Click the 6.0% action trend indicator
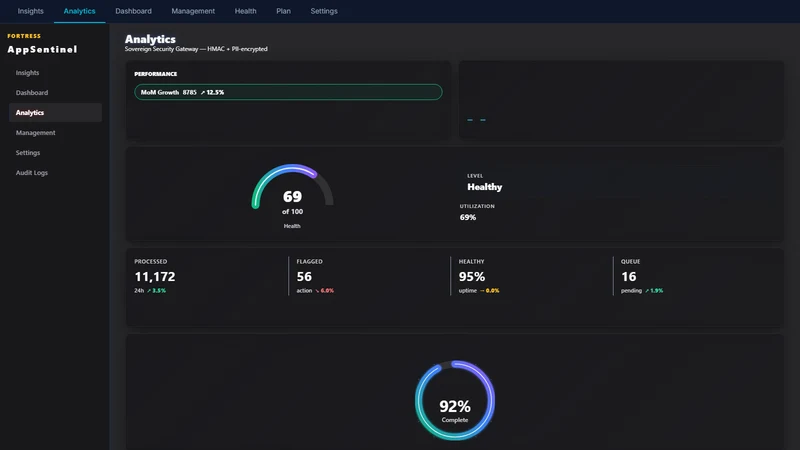The width and height of the screenshot is (800, 450). [x=324, y=290]
